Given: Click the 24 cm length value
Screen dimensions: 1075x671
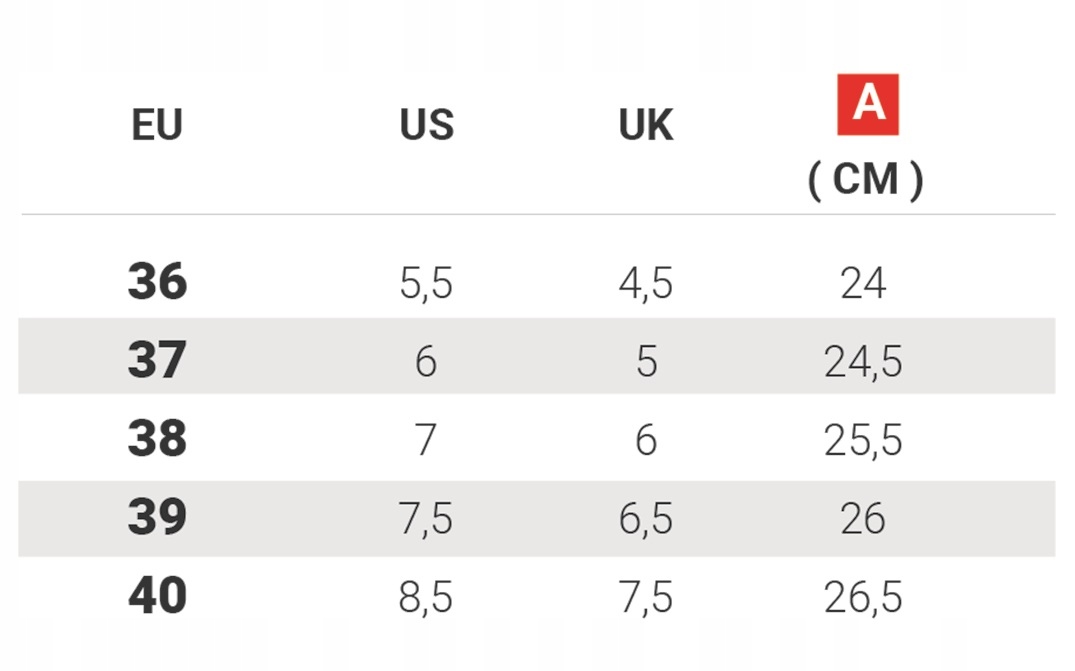Looking at the screenshot, I should click(863, 285).
